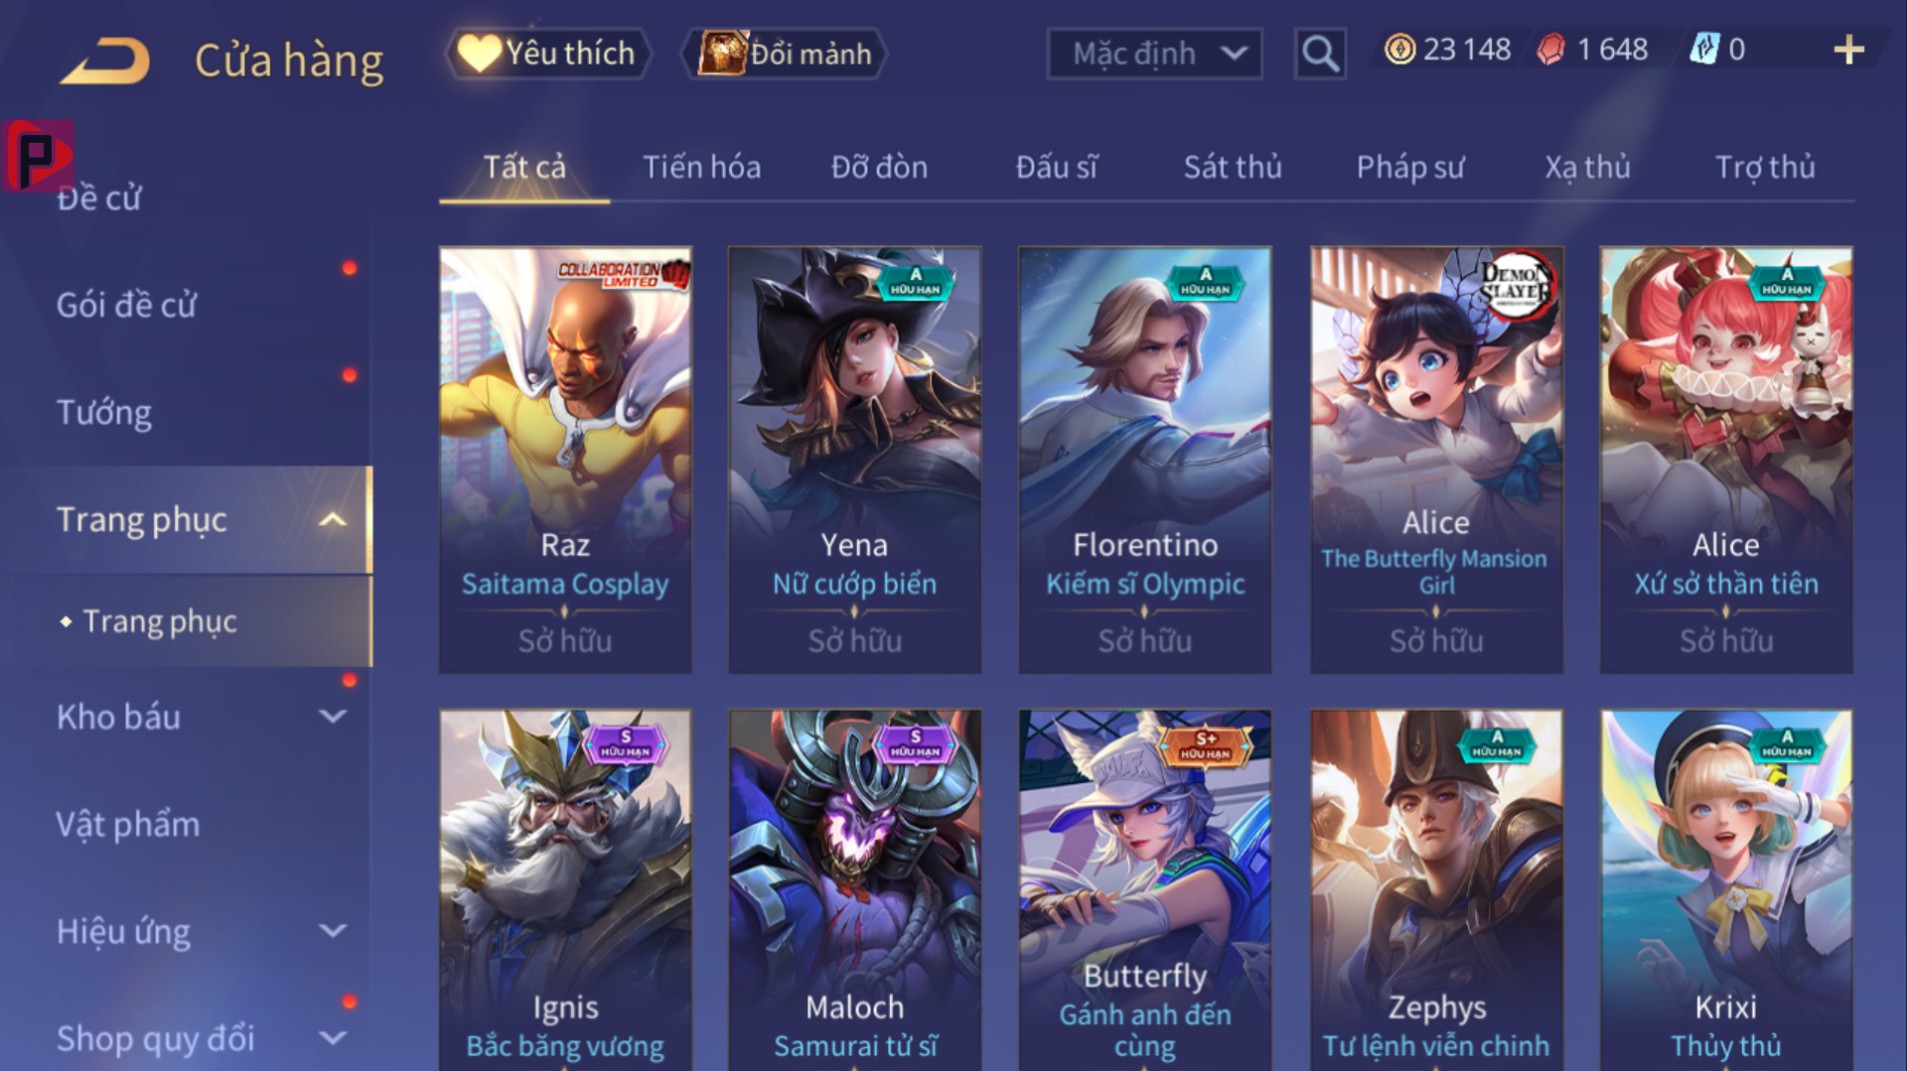Screen dimensions: 1907x1071
Task: Select Vật phẩm in the left sidebar
Action: coord(128,824)
